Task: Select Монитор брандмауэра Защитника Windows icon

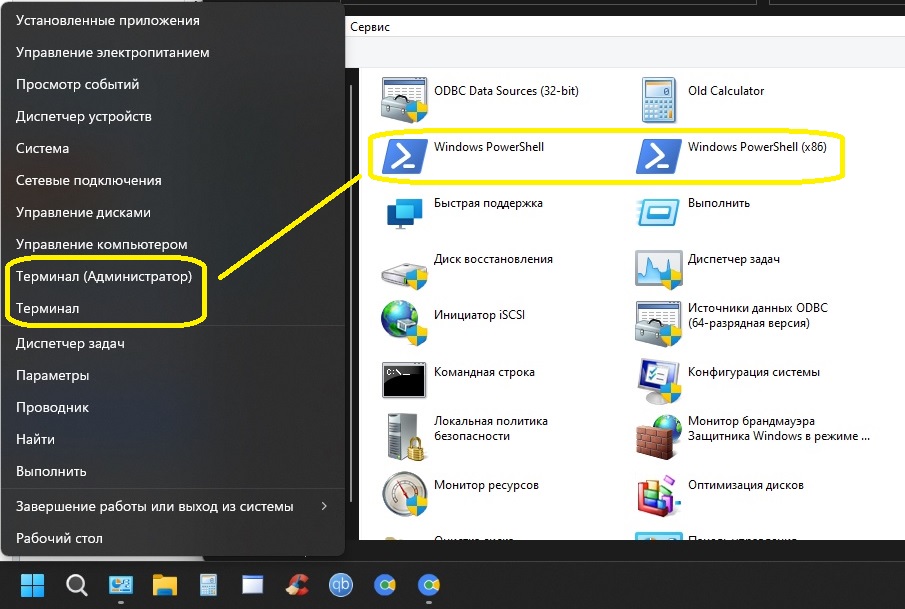Action: [x=659, y=437]
